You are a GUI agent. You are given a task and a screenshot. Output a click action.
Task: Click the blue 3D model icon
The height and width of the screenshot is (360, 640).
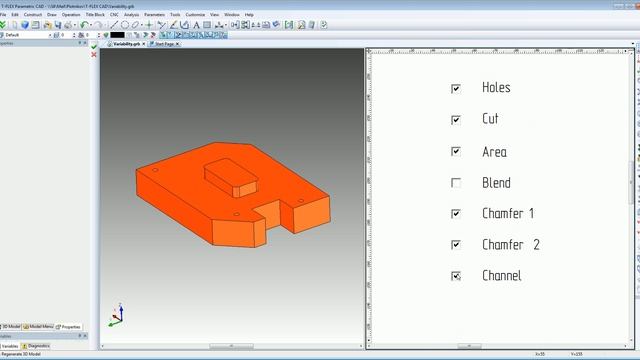pyautogui.click(x=25, y=25)
